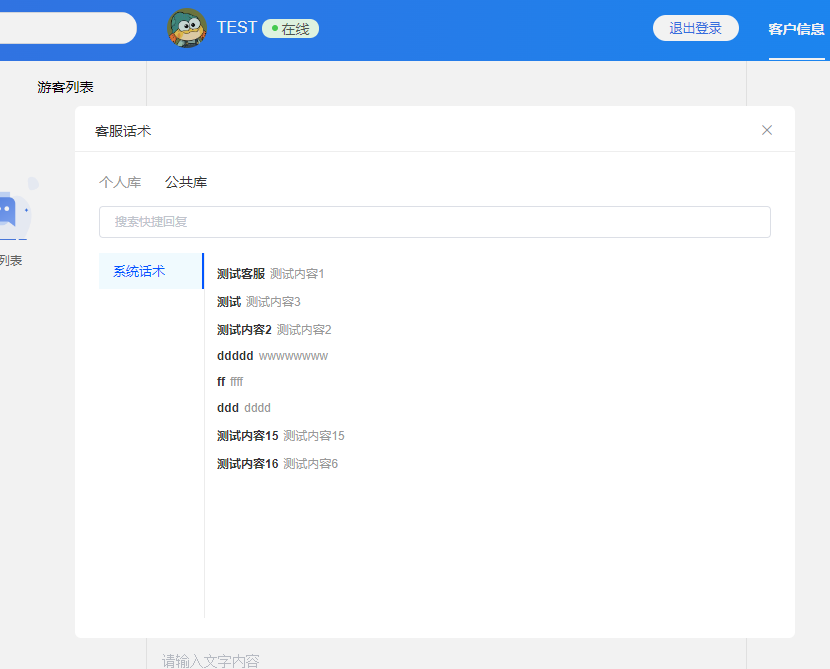
Task: Open the 游客列表 visitor list
Action: point(65,87)
